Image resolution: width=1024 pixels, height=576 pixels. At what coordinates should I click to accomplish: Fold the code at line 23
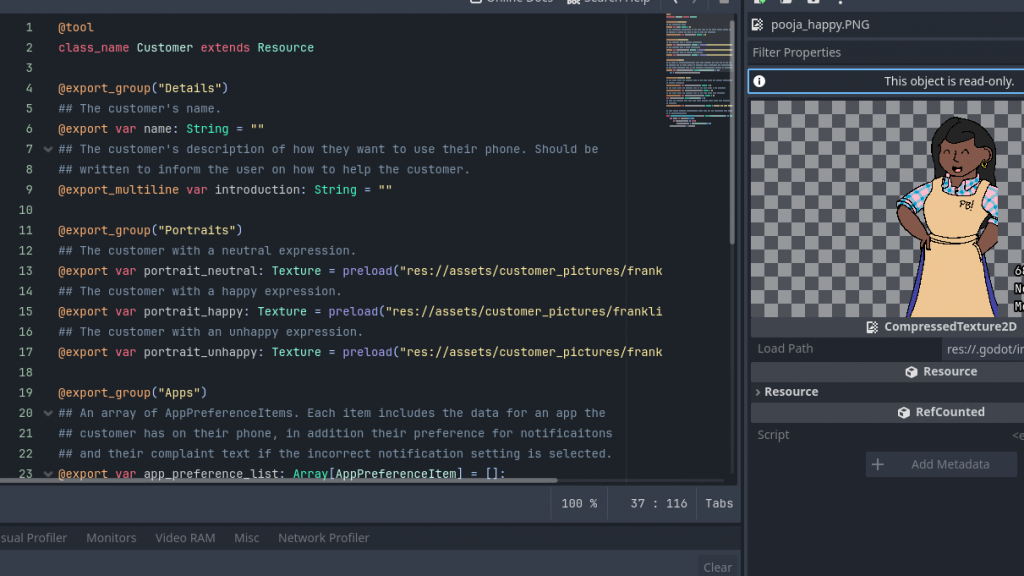coord(47,474)
